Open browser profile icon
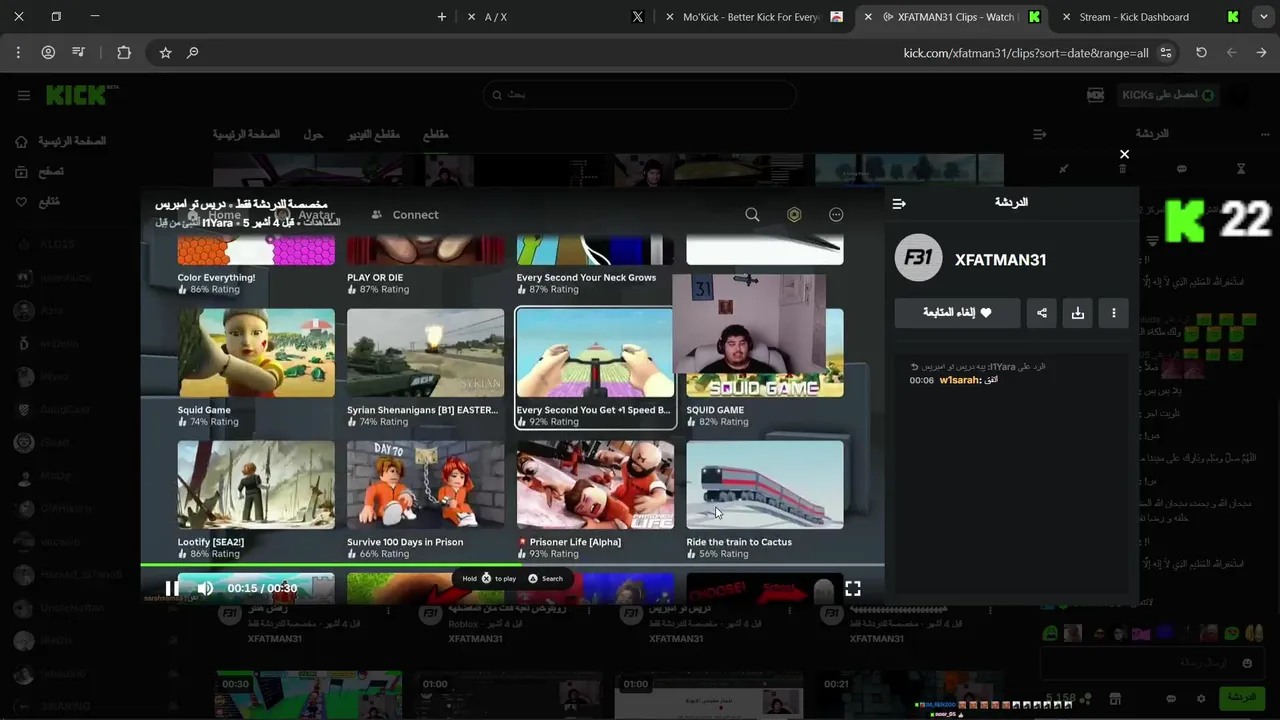Screen dimensions: 1280x720 (x=48, y=53)
